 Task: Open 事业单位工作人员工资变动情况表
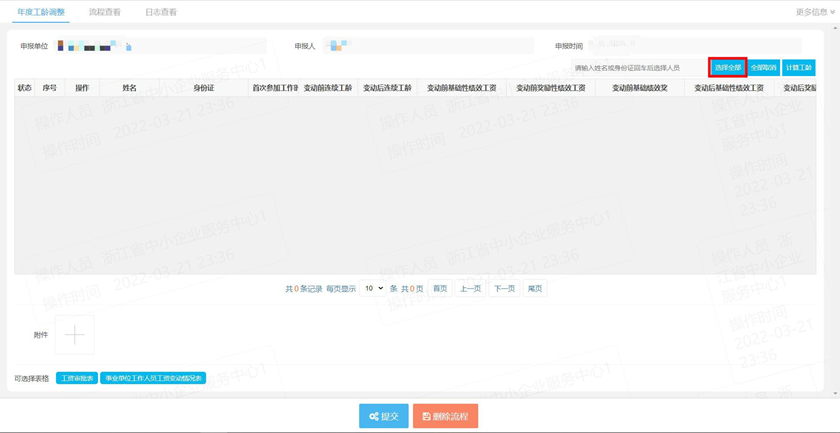click(153, 378)
